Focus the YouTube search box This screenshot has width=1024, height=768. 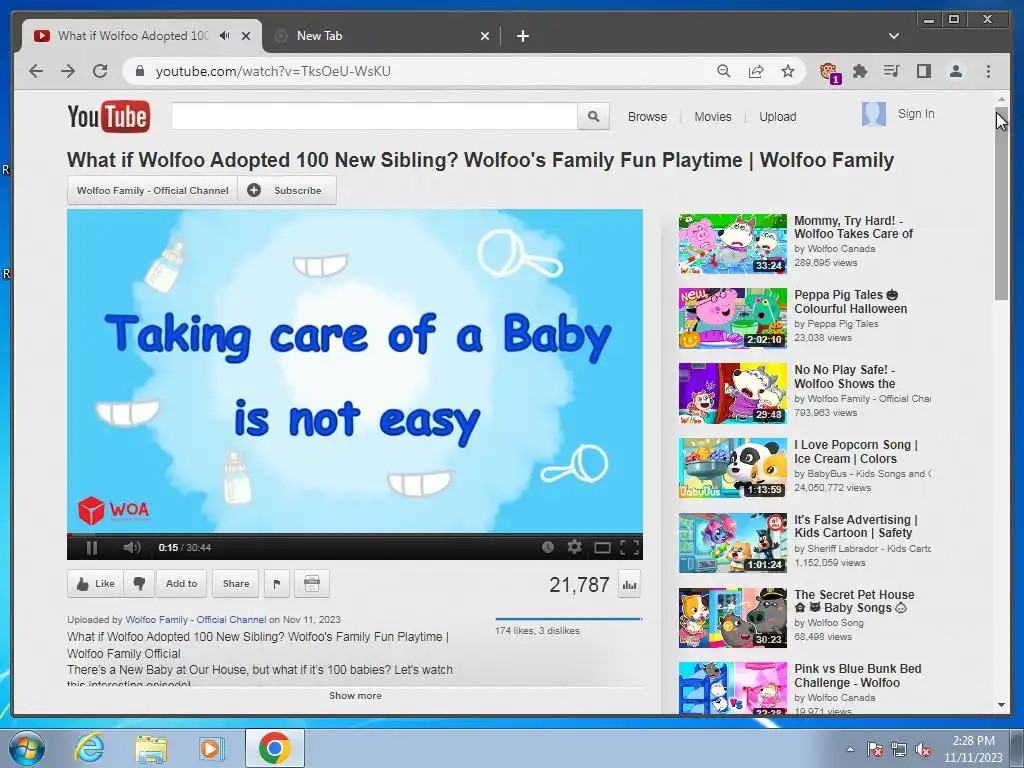pyautogui.click(x=374, y=116)
